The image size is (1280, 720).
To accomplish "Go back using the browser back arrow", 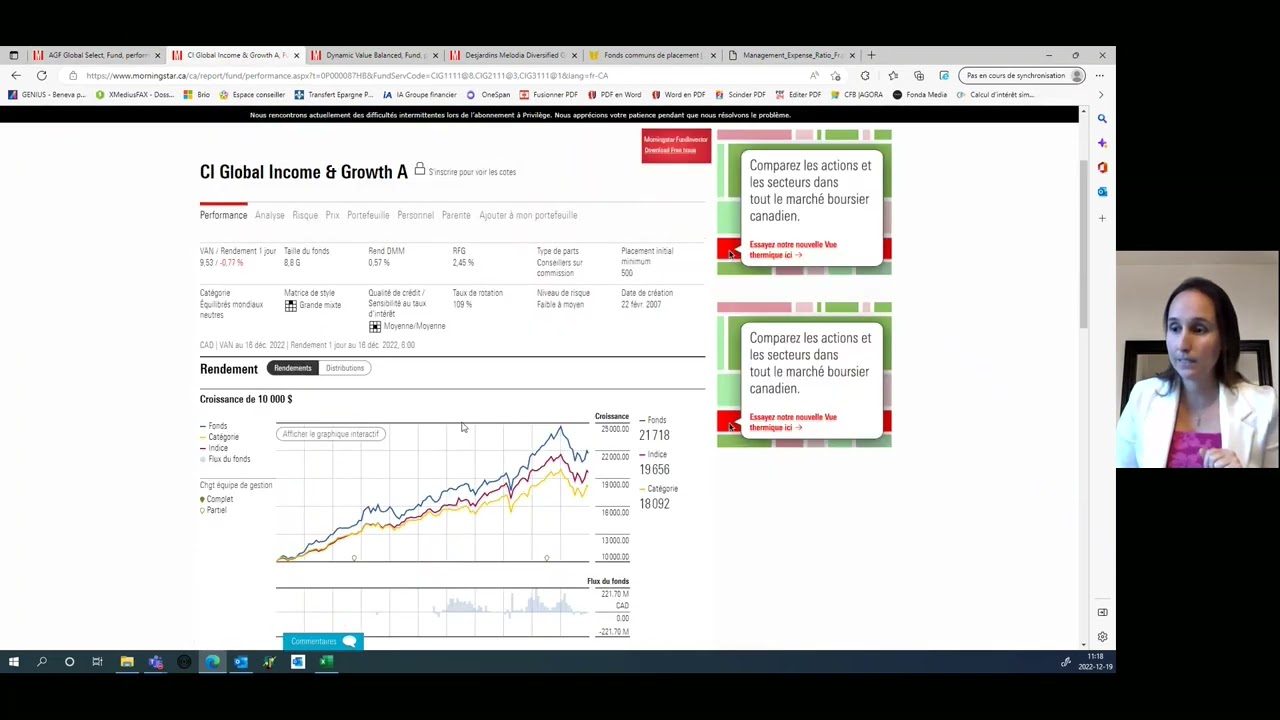I will coord(16,75).
